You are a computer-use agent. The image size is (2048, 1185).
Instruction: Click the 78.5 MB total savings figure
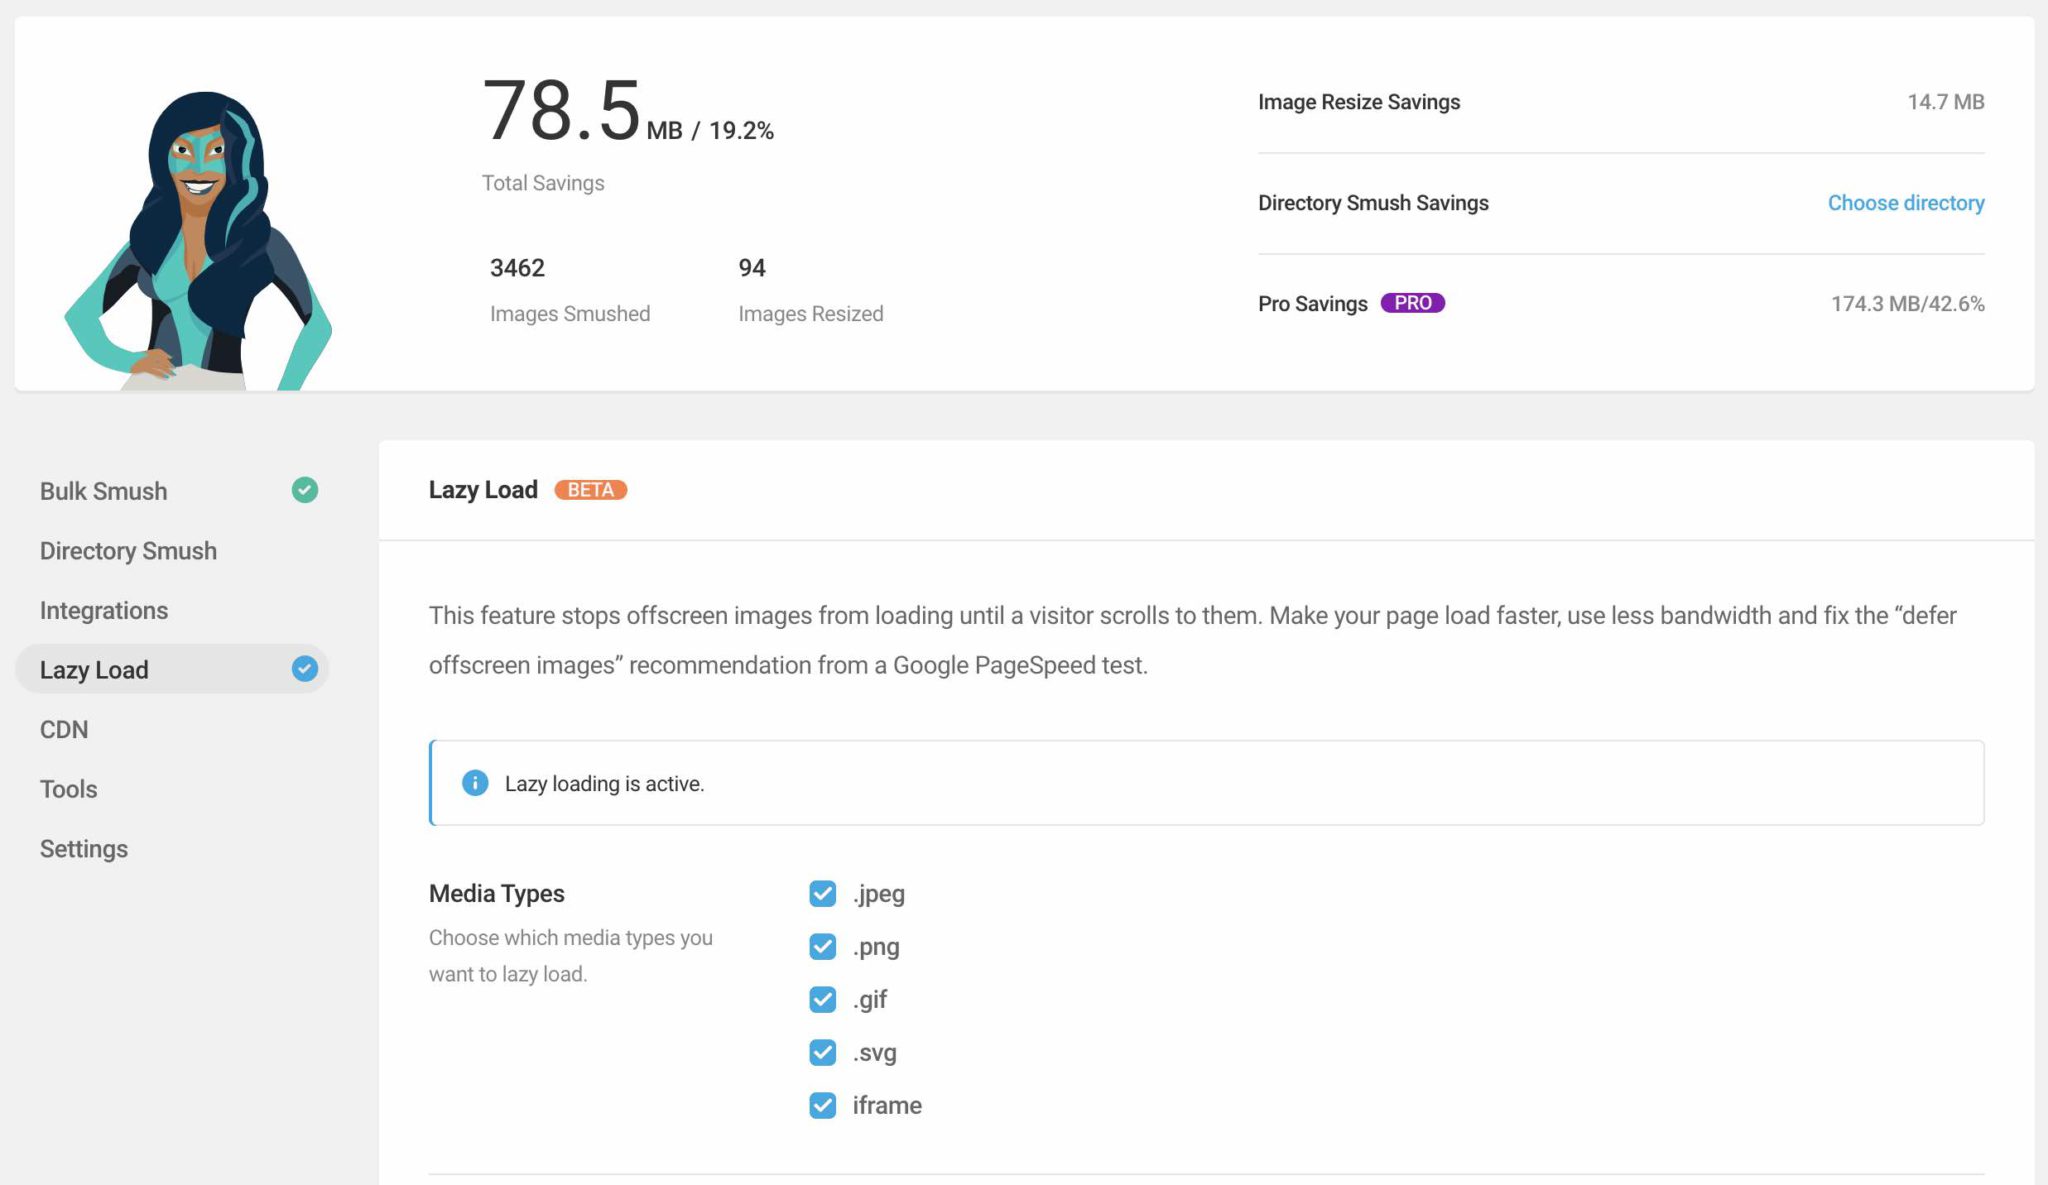628,112
